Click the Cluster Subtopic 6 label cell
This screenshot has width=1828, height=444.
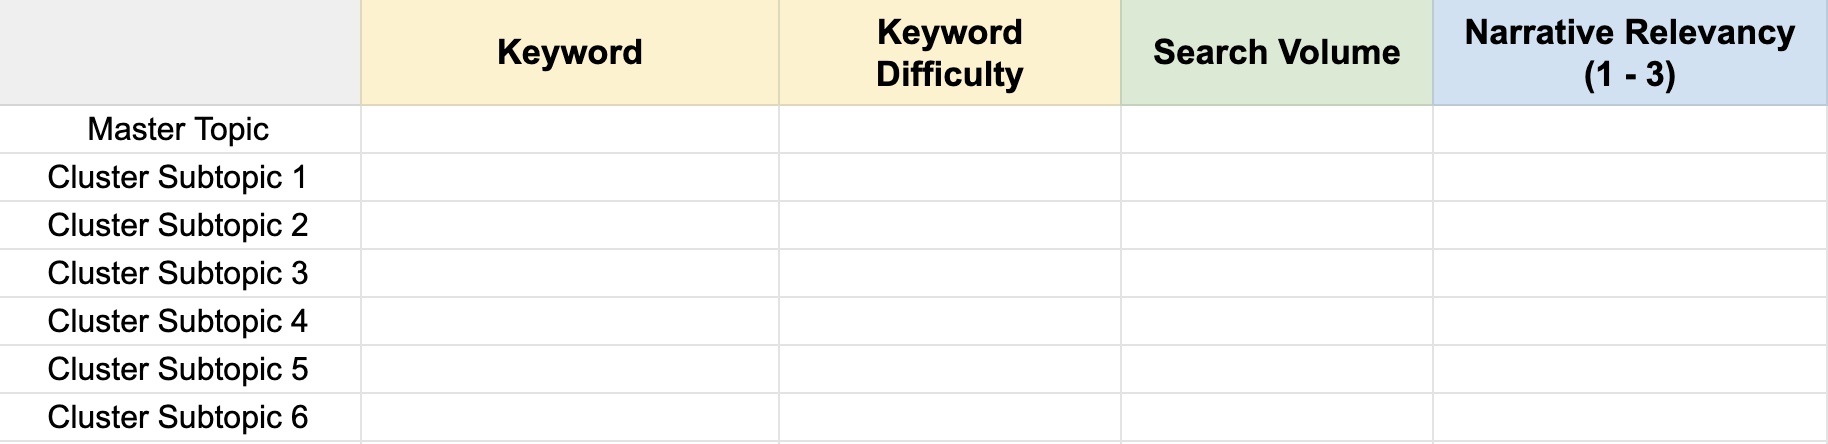tap(180, 417)
